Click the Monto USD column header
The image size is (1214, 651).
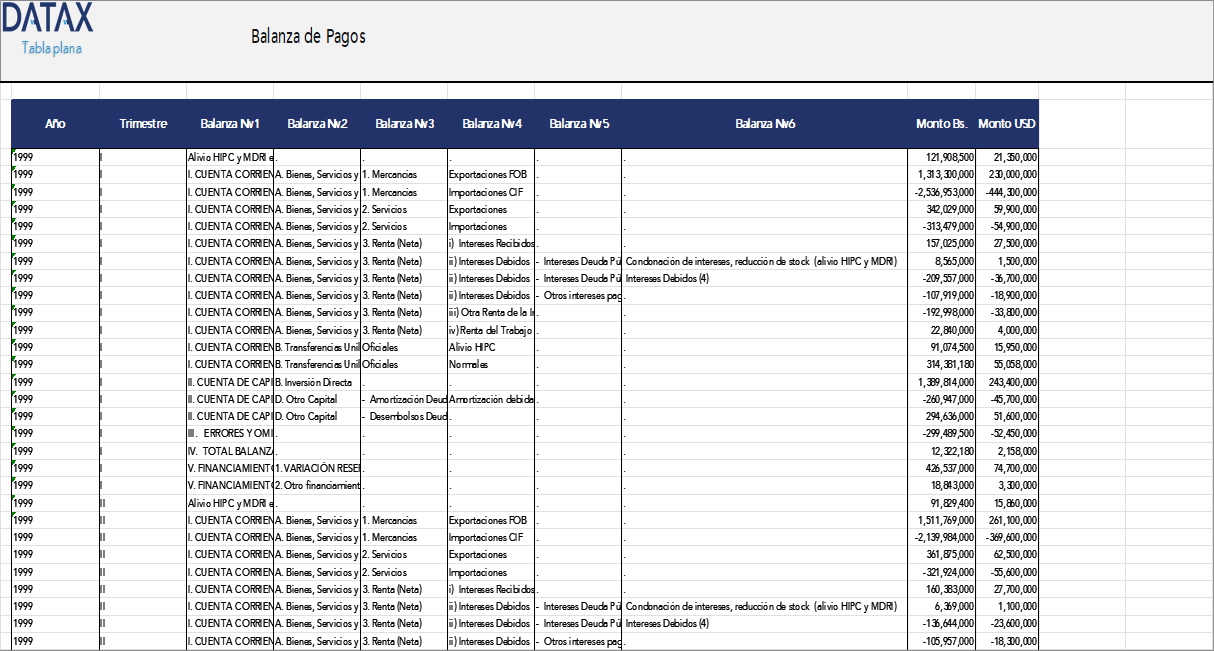[x=1007, y=124]
